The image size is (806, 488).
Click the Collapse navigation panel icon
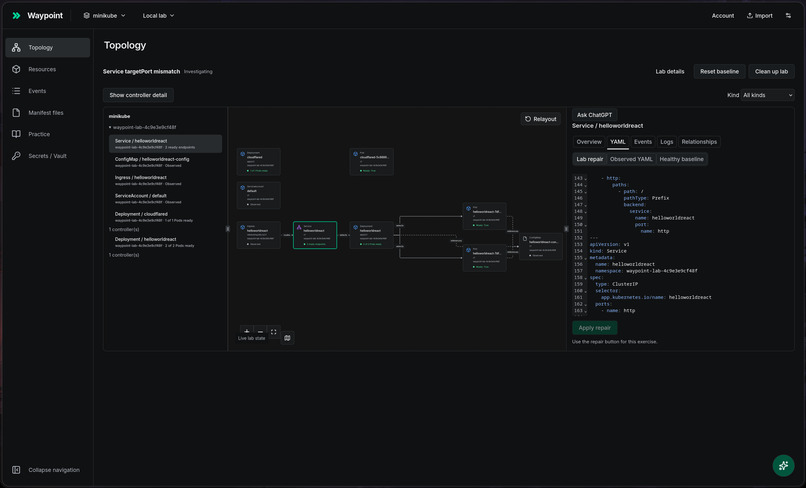point(16,469)
